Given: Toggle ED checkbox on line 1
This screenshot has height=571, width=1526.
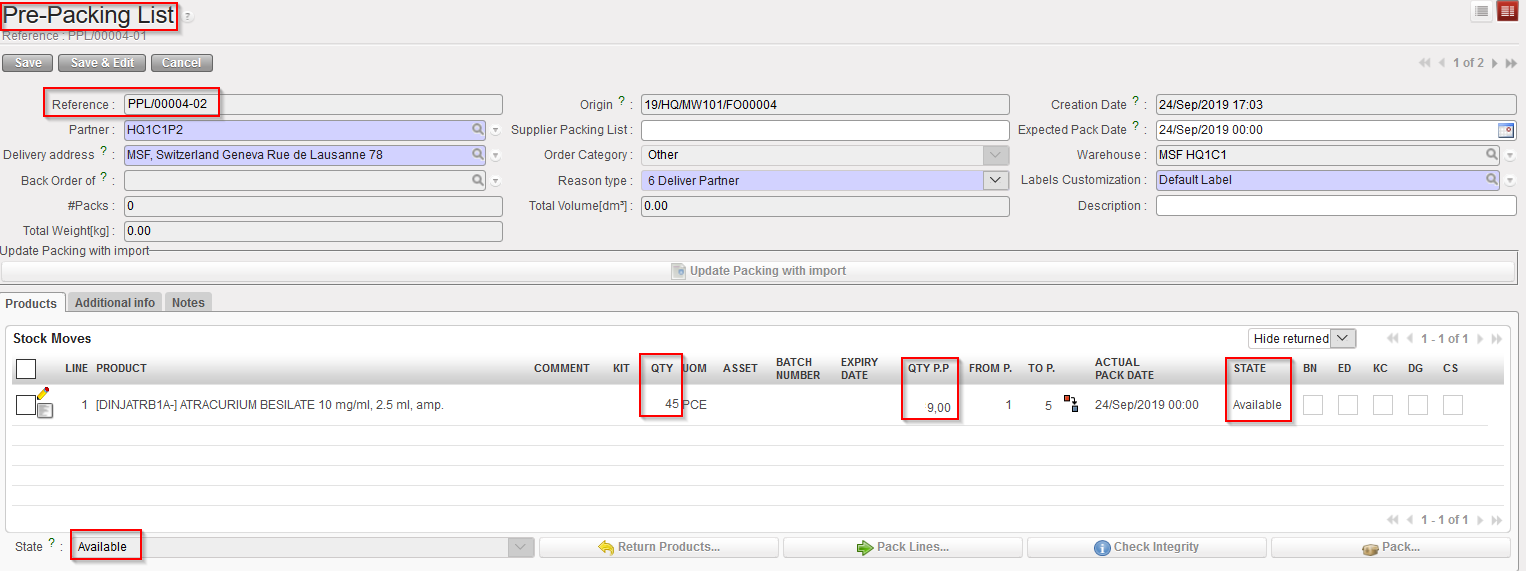Looking at the screenshot, I should 1347,405.
